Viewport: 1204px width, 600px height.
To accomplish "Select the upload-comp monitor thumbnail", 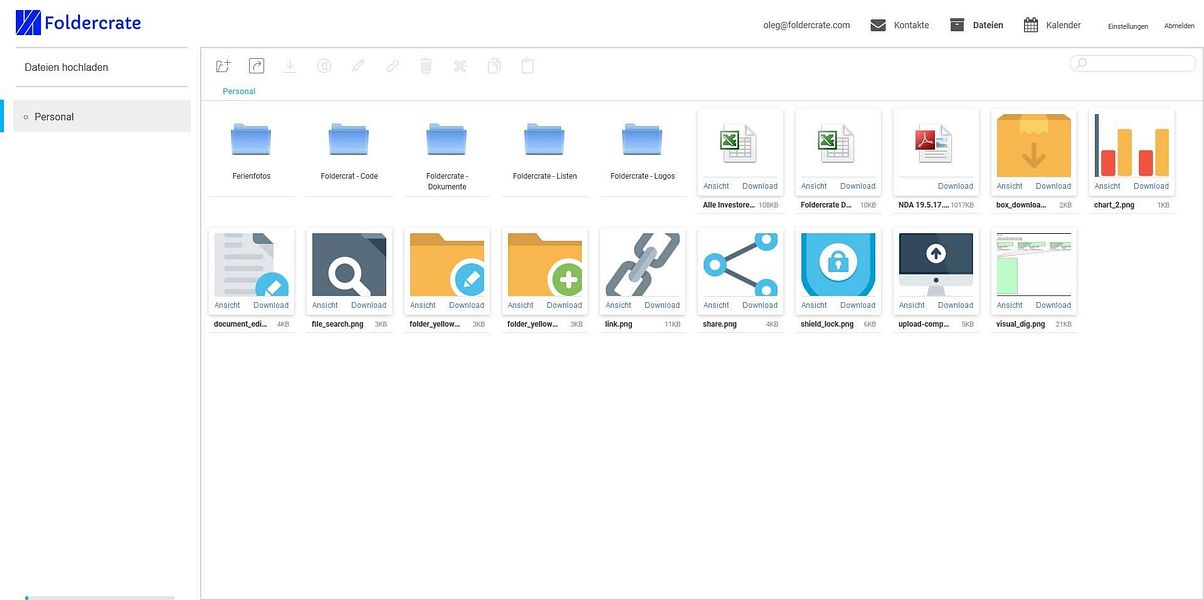I will 936,265.
